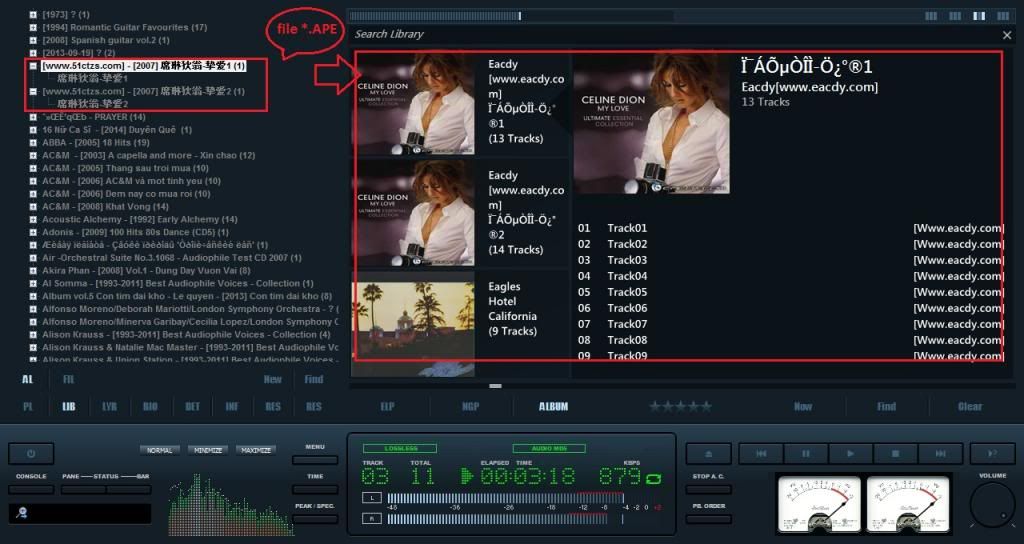Click the R channel indicator
This screenshot has width=1024, height=544.
[372, 519]
